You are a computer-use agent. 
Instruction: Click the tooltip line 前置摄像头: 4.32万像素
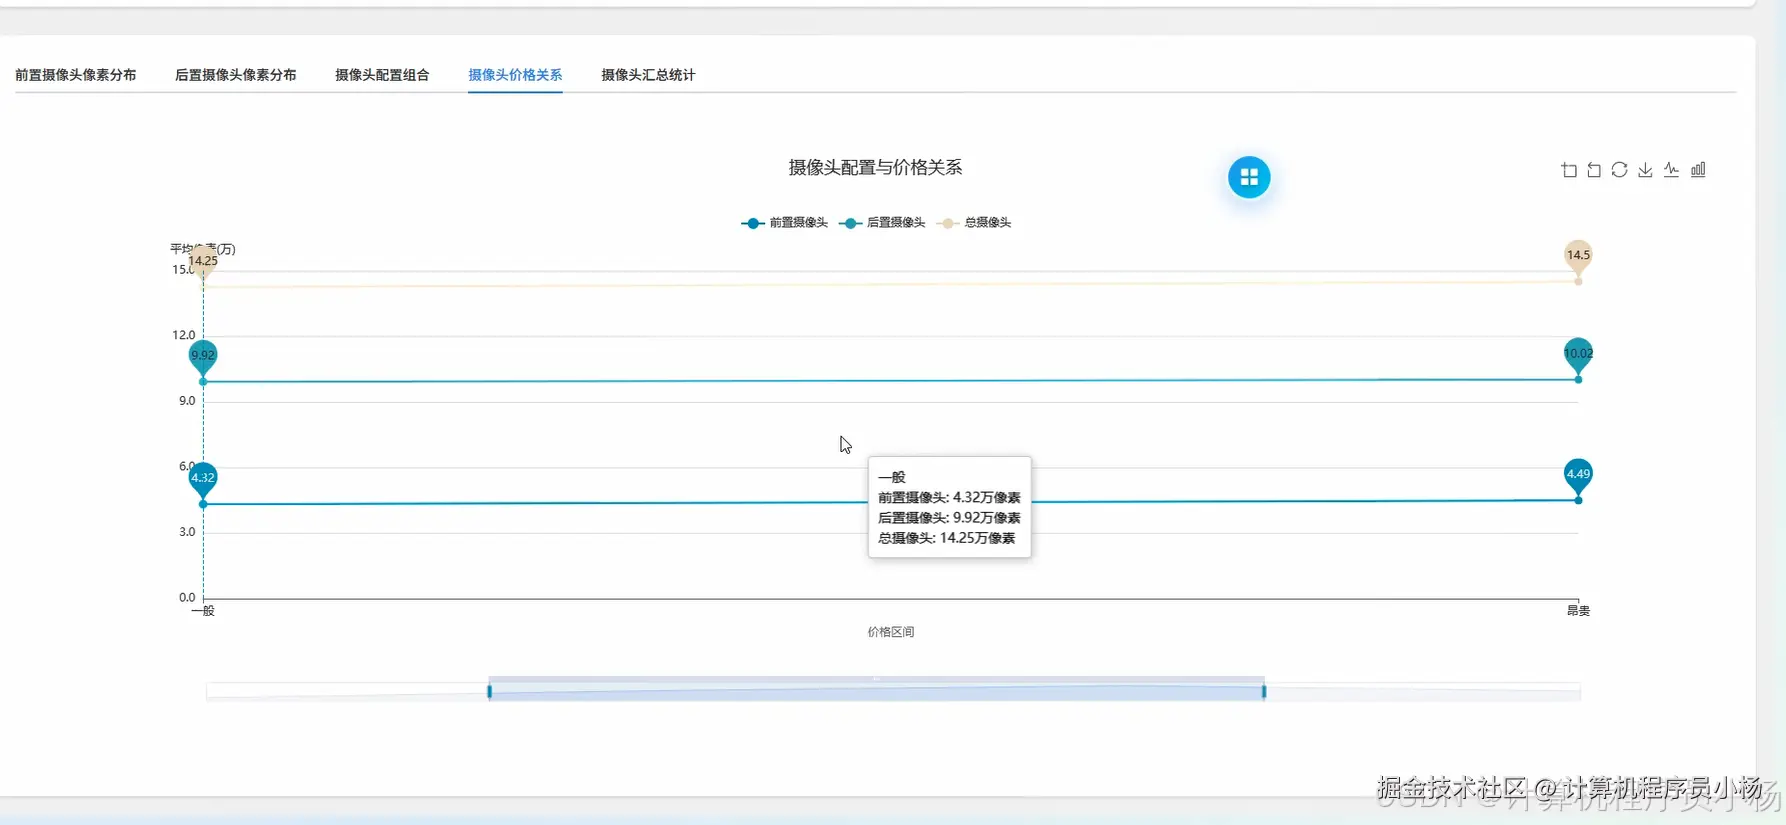coord(949,497)
